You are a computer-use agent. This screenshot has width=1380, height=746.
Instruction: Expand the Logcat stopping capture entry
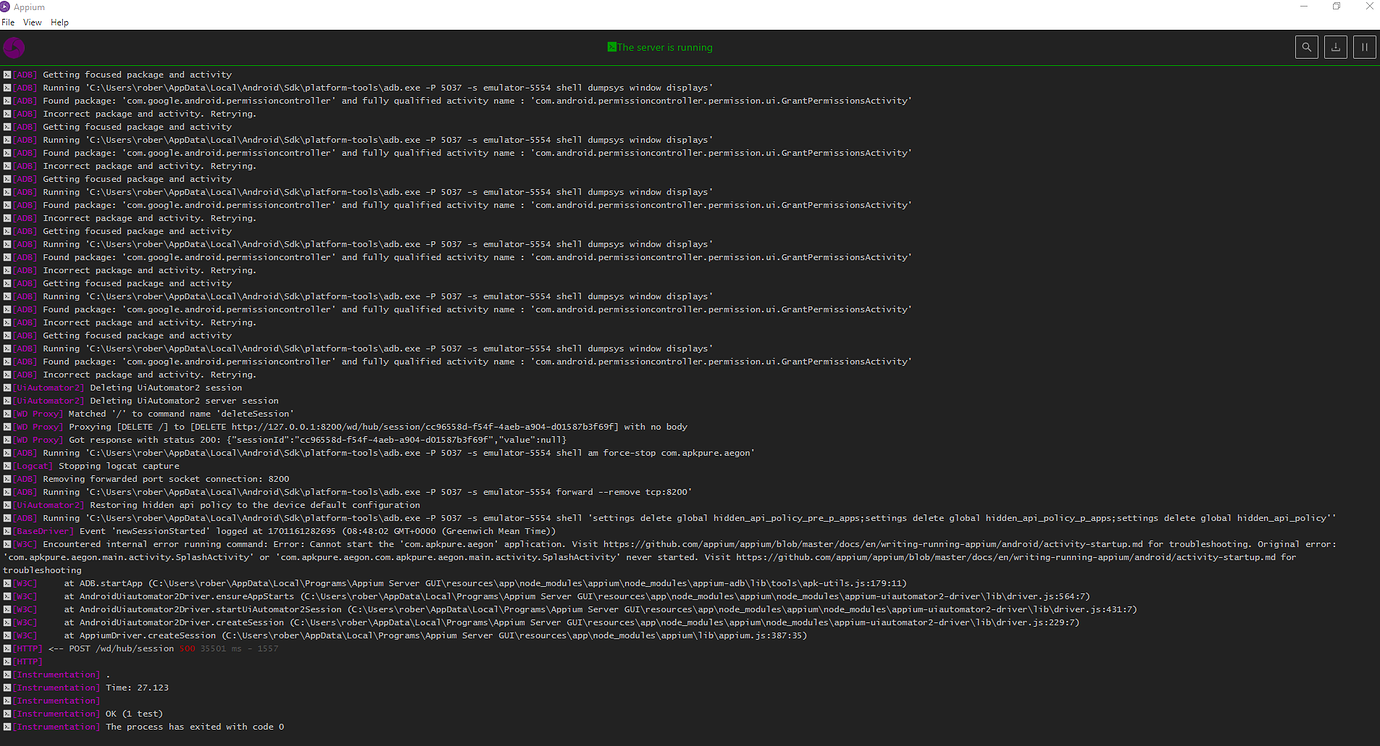(5, 465)
